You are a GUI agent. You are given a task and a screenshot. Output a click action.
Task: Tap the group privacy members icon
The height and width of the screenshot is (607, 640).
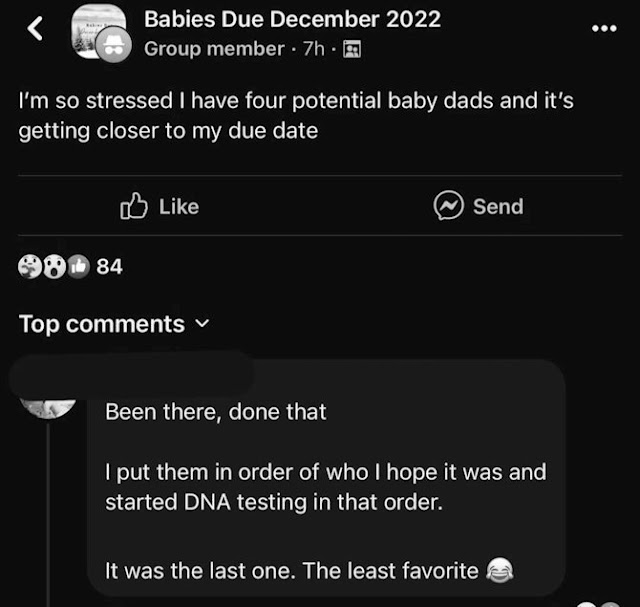(352, 49)
